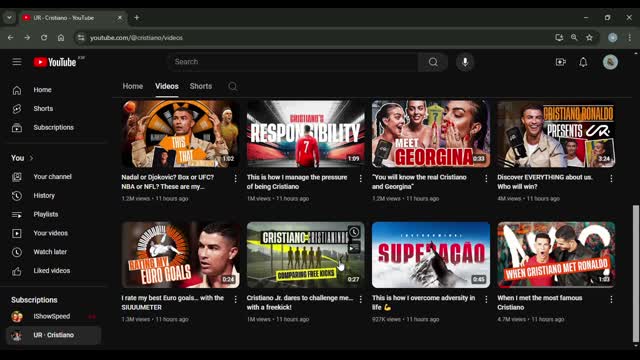Play the Comparing Free Kicks thumbnail video

pyautogui.click(x=306, y=255)
